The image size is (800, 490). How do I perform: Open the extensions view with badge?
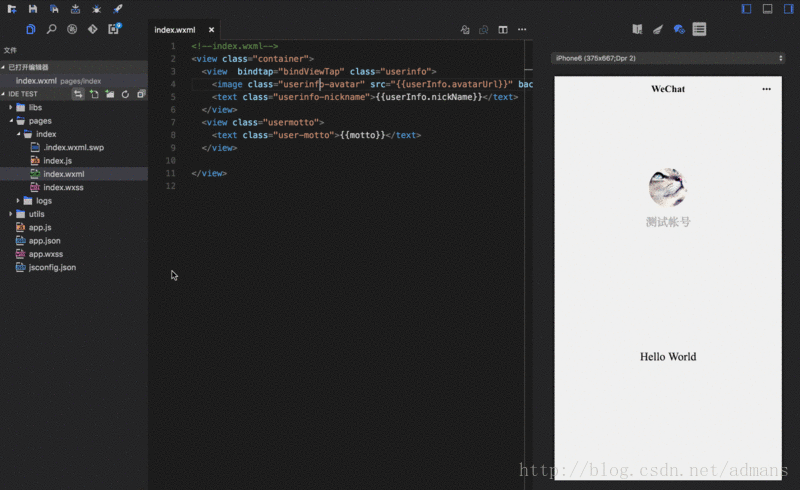coord(114,29)
